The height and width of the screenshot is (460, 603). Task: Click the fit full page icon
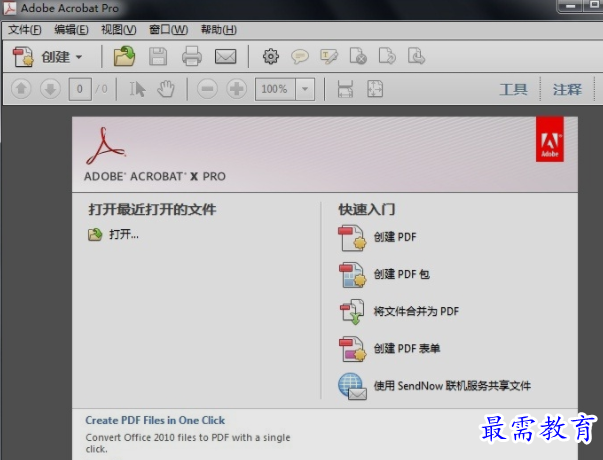point(375,89)
